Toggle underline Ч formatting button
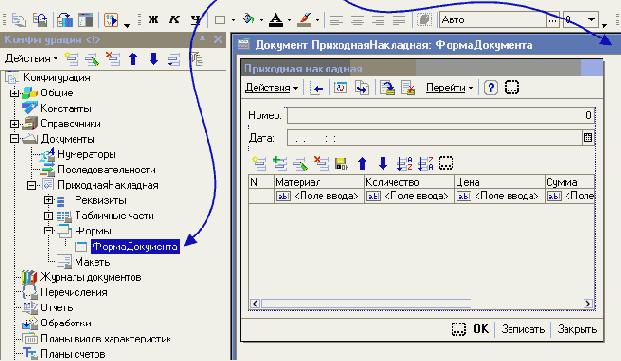The height and width of the screenshot is (361, 621). [195, 19]
